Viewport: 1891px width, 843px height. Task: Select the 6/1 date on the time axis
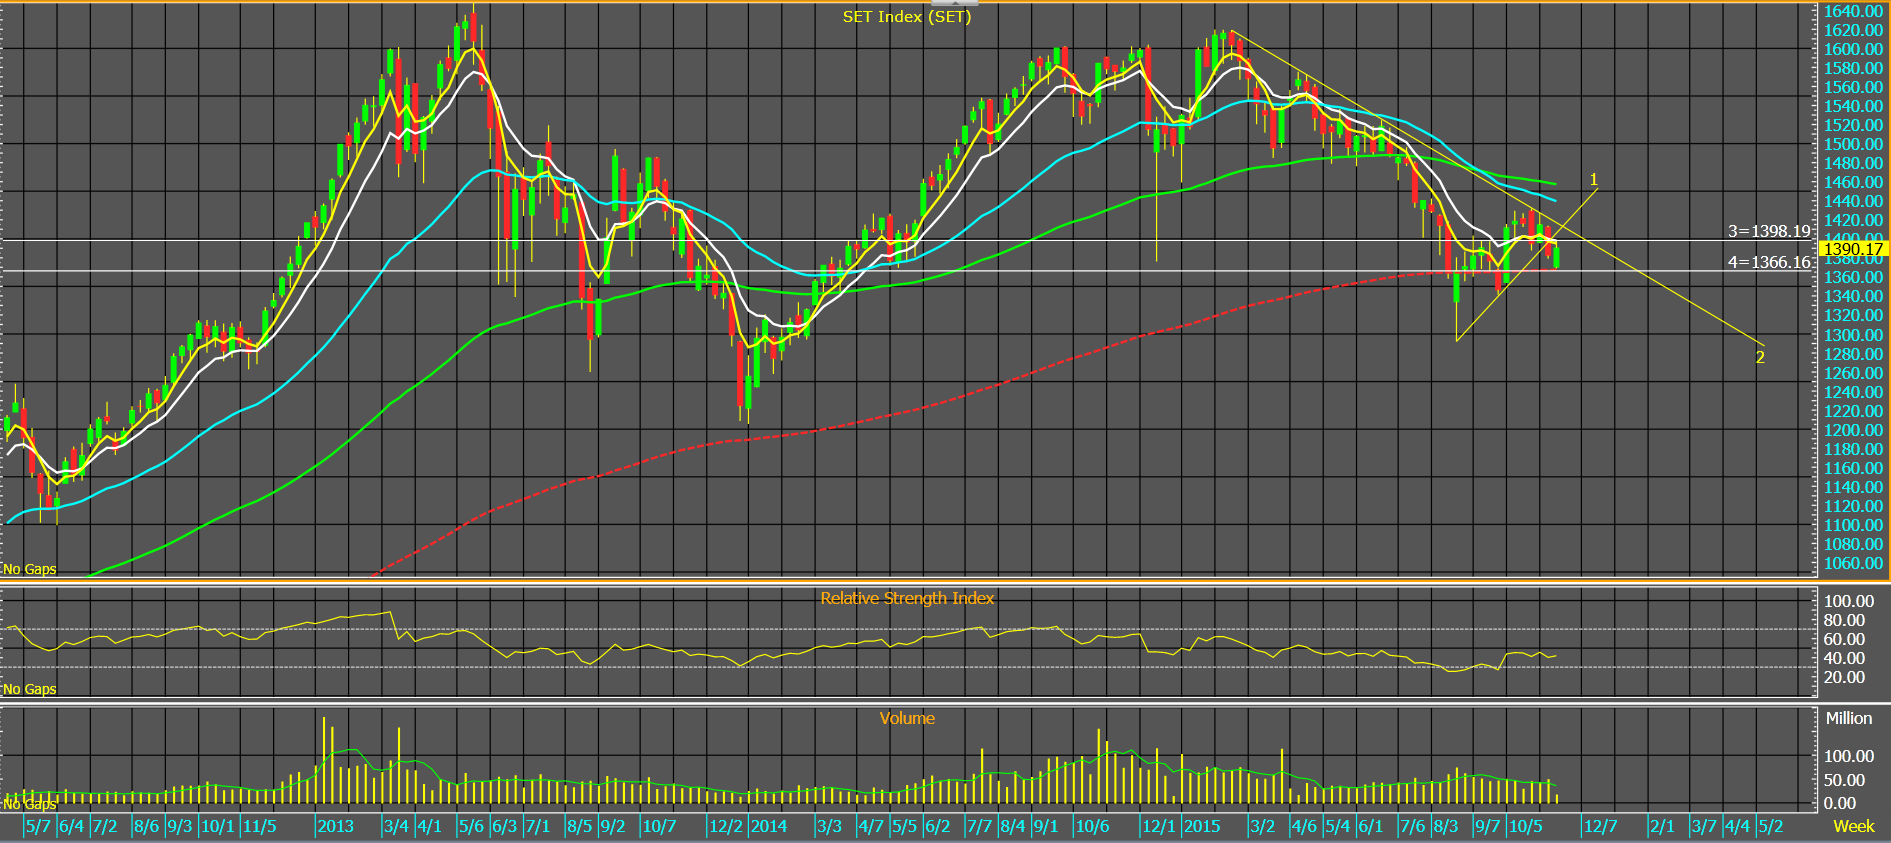1370,826
